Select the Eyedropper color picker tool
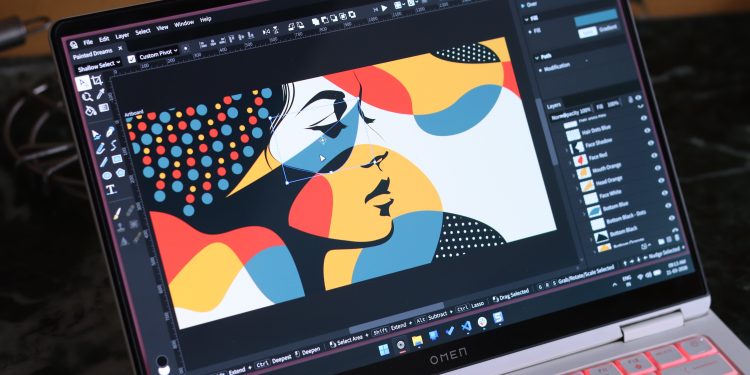This screenshot has width=750, height=375. (100, 94)
